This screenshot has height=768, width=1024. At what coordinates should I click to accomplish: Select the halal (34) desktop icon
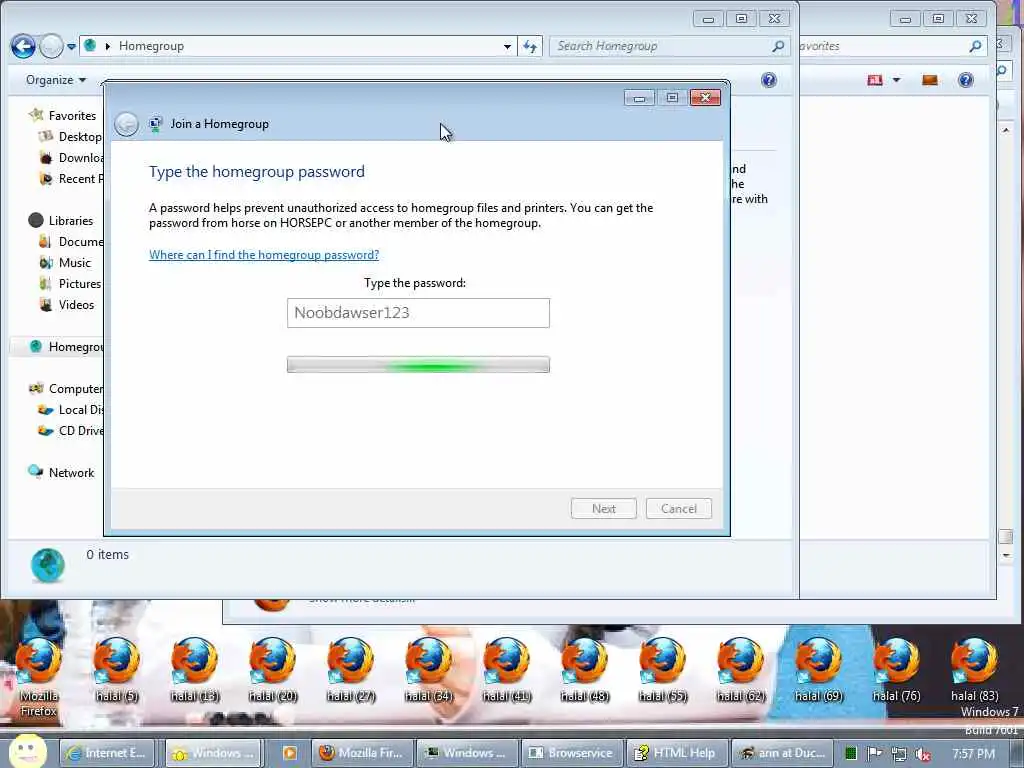coord(428,669)
